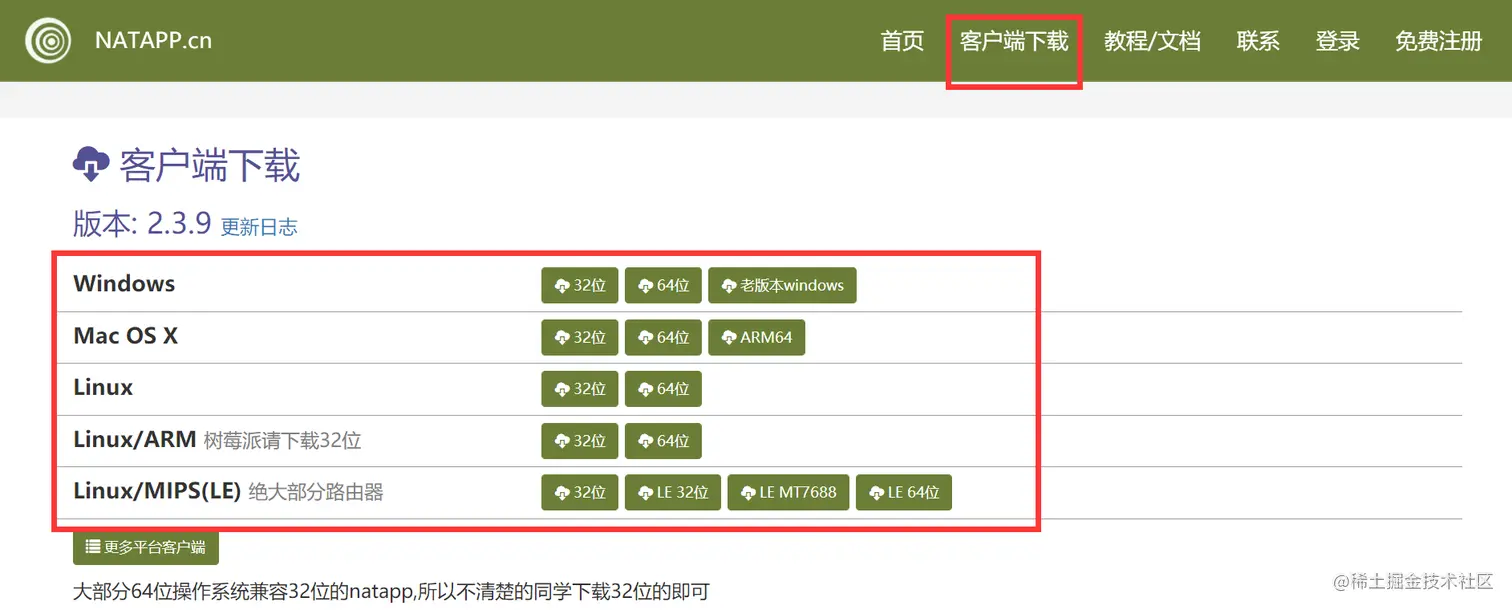Screen dimensions: 1512x610
Task: Download Mac OS X 32位 client
Action: click(x=580, y=337)
